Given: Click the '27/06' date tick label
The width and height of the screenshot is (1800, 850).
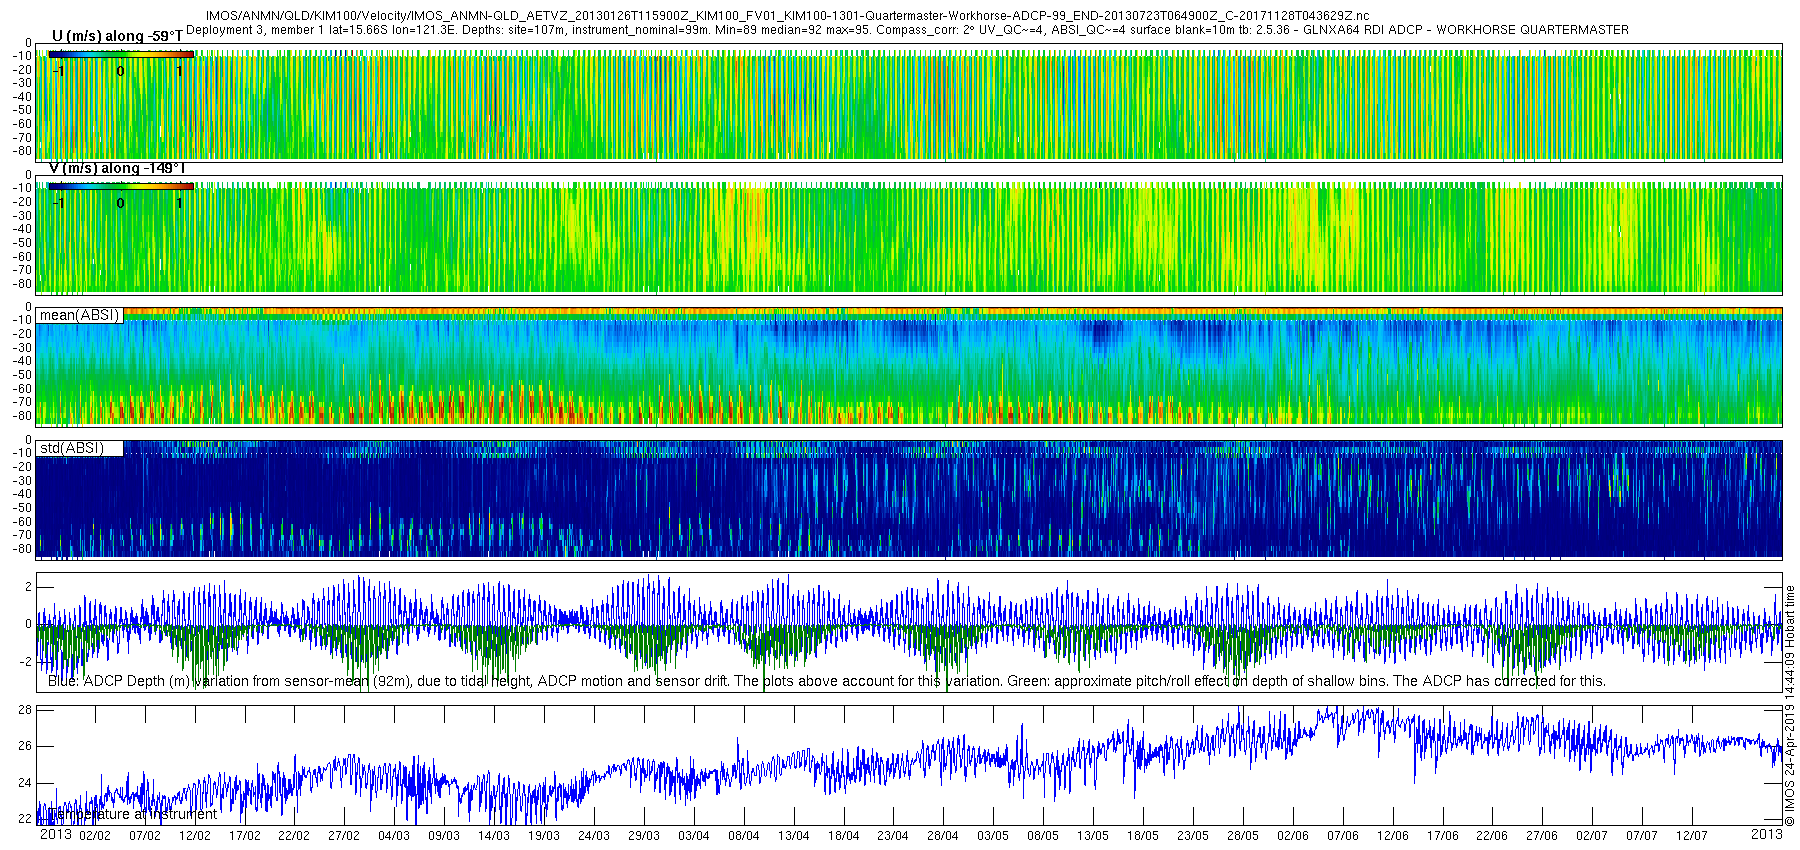Looking at the screenshot, I should pos(1542,836).
